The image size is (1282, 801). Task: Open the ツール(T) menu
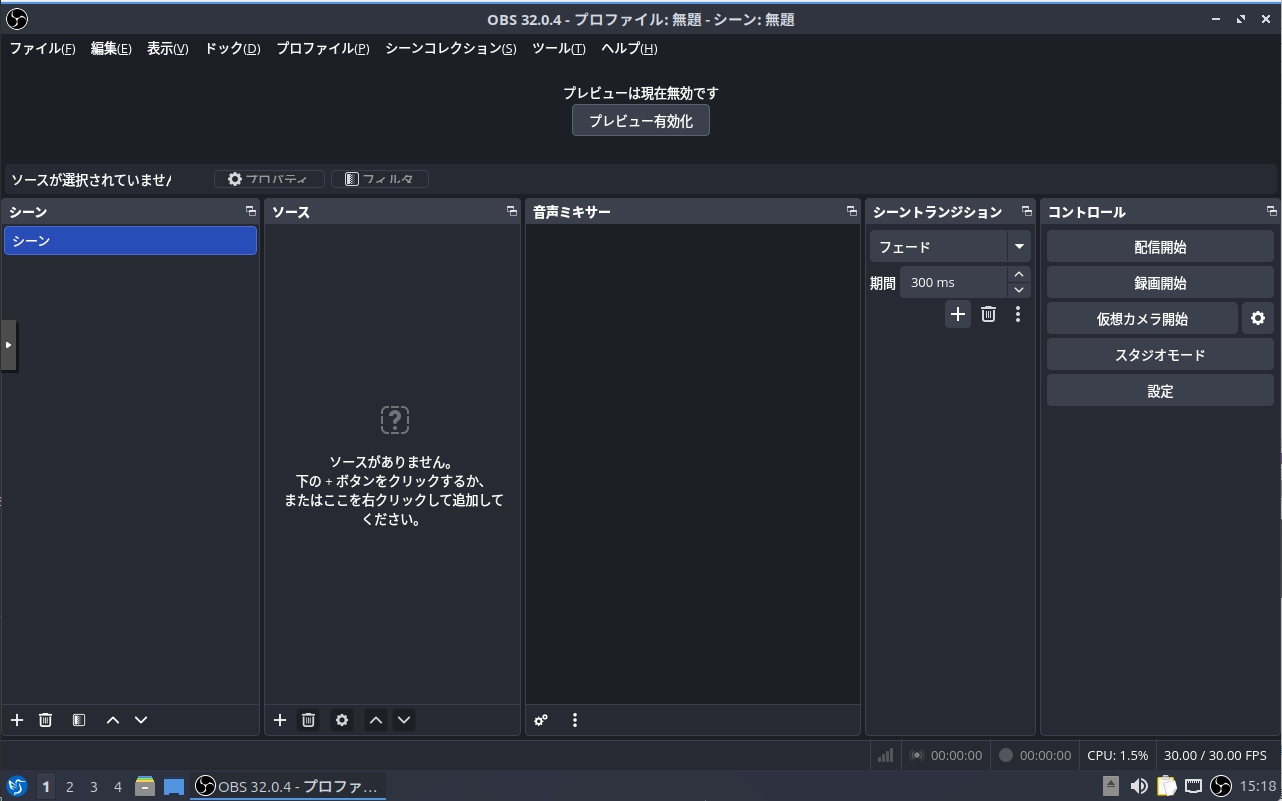point(558,49)
